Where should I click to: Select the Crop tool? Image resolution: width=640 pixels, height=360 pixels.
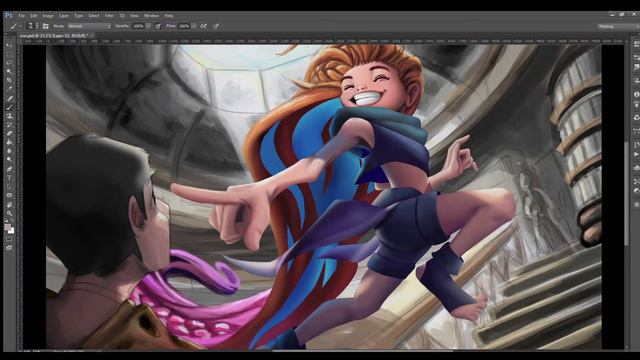(9, 80)
